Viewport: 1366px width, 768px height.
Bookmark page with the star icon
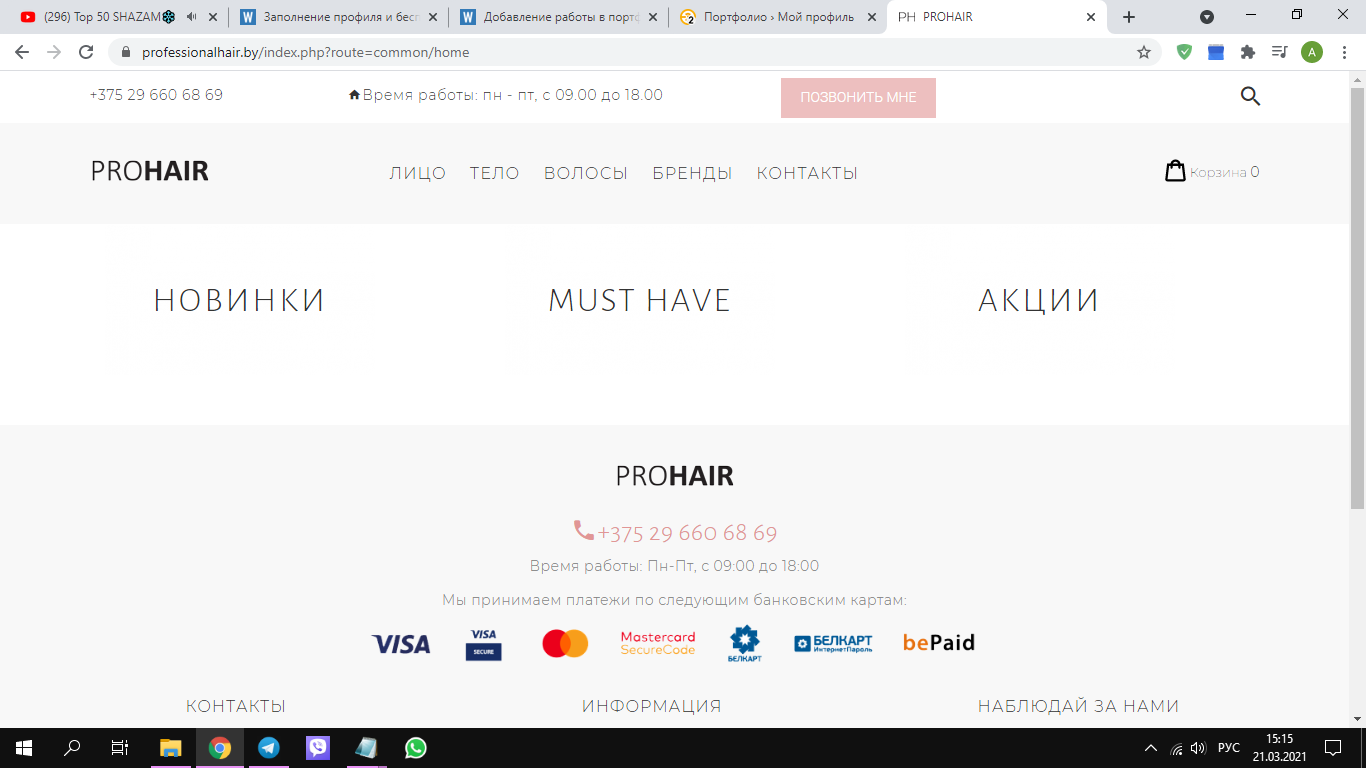click(1144, 52)
